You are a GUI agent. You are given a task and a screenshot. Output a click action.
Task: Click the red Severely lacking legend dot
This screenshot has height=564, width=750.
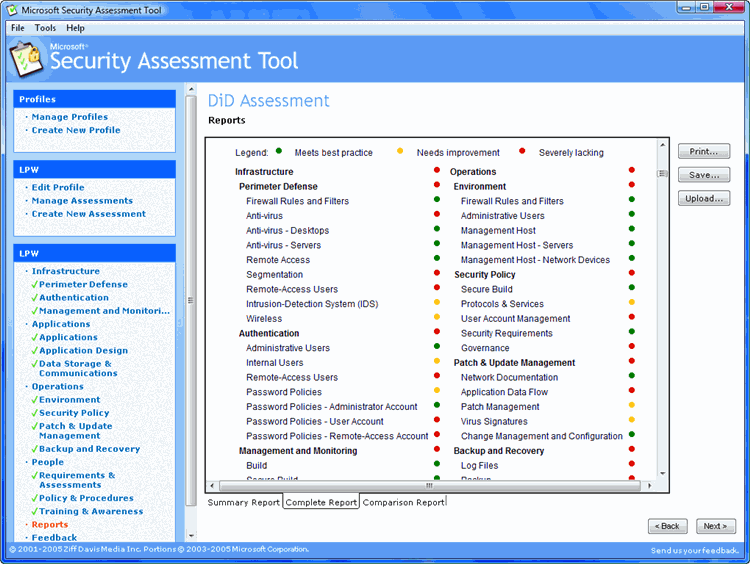(x=522, y=151)
